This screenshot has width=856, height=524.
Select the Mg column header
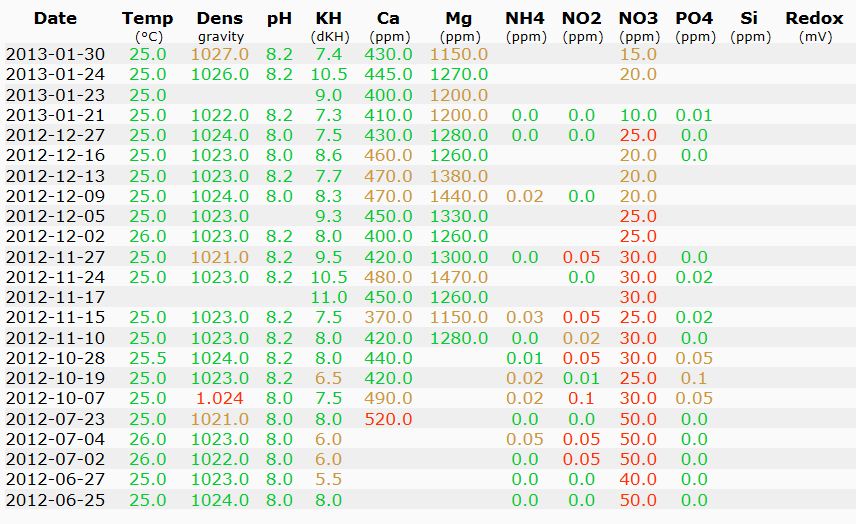pos(458,18)
